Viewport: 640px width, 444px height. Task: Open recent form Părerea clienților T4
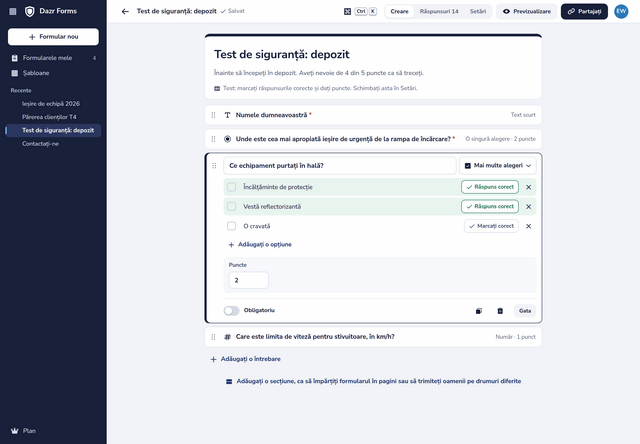tap(53, 117)
